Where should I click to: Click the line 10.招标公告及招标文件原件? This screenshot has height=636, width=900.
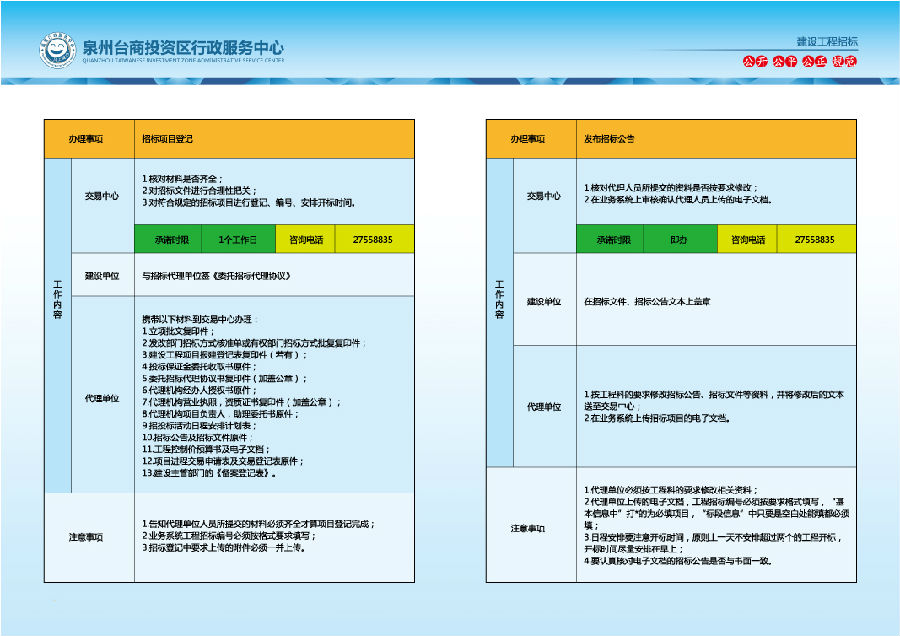pyautogui.click(x=197, y=437)
